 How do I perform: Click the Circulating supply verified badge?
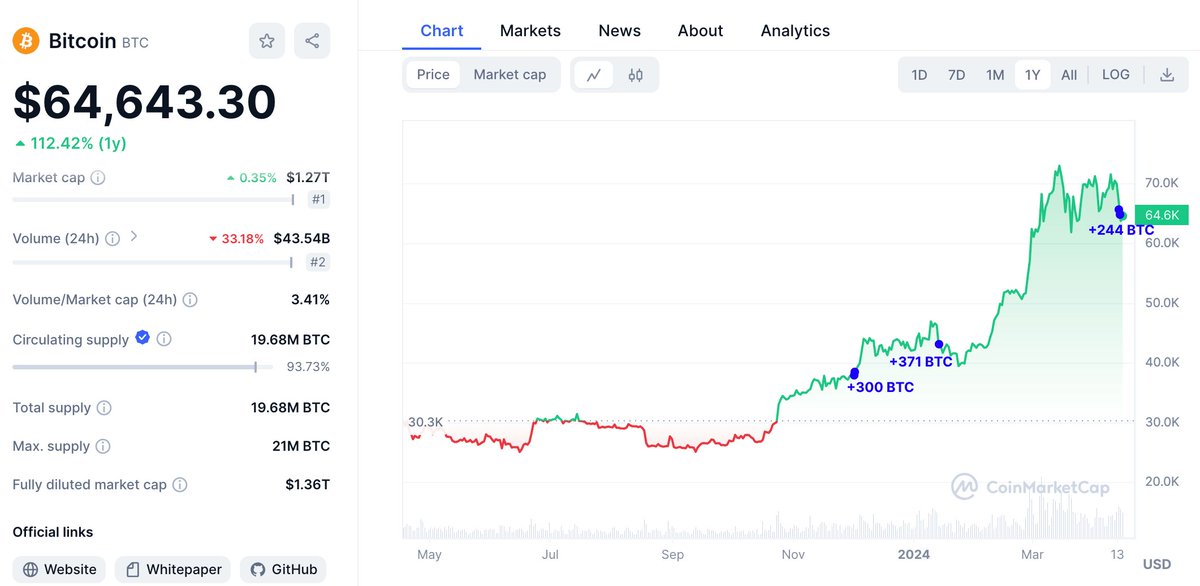coord(142,338)
